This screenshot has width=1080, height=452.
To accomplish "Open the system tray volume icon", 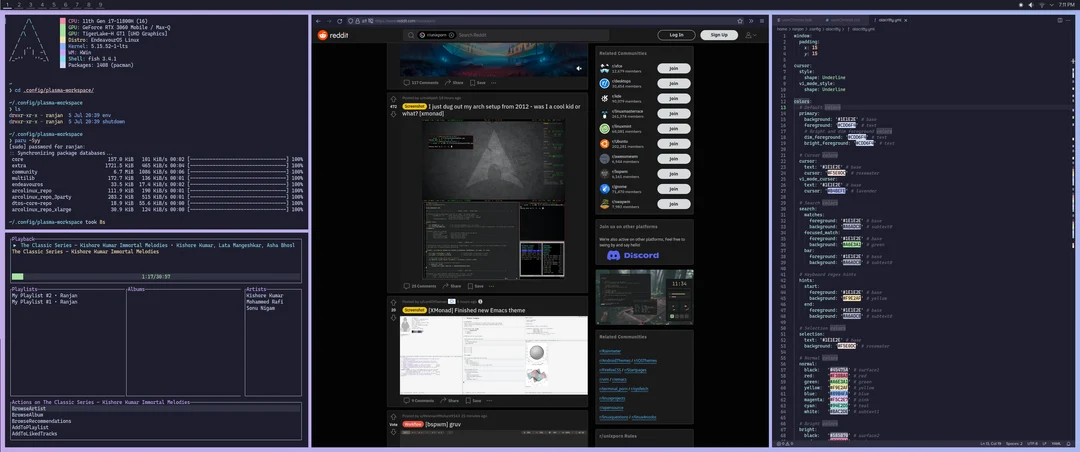I will [x=1030, y=5].
